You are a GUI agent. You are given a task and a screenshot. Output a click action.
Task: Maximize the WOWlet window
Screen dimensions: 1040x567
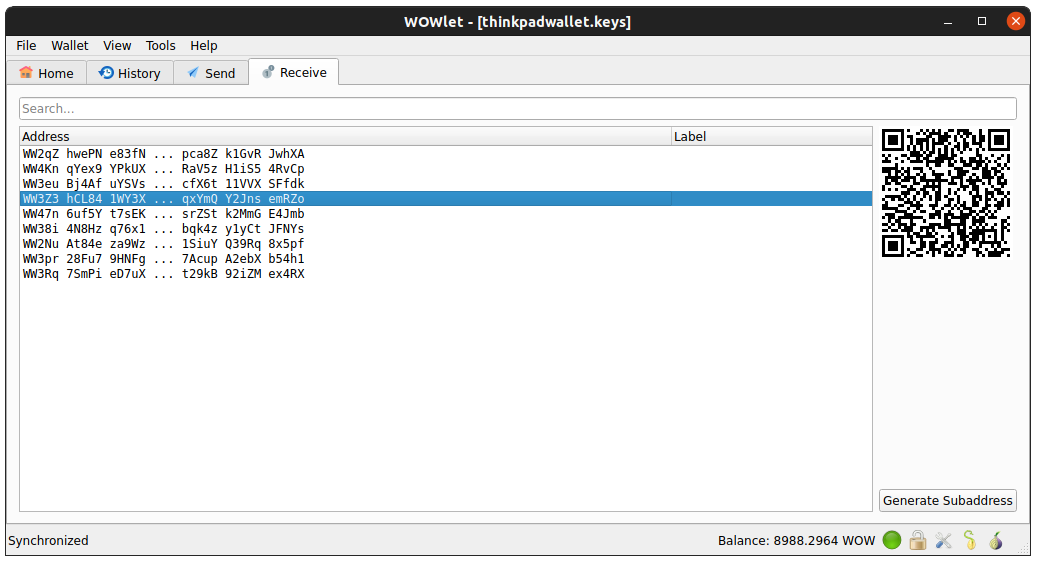coord(982,21)
